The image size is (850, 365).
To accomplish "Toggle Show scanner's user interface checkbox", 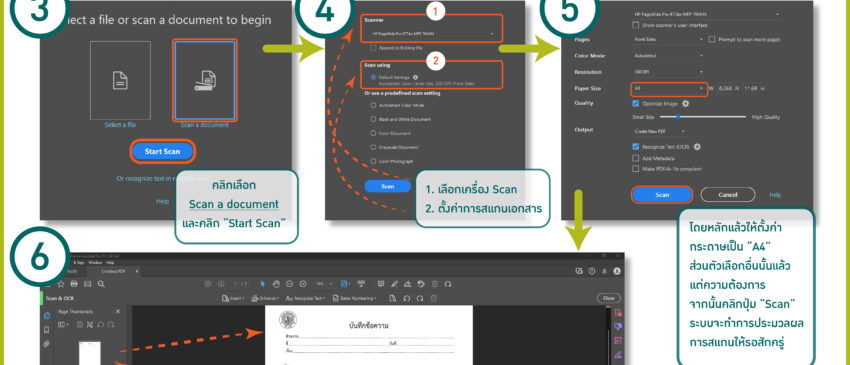I will point(635,25).
